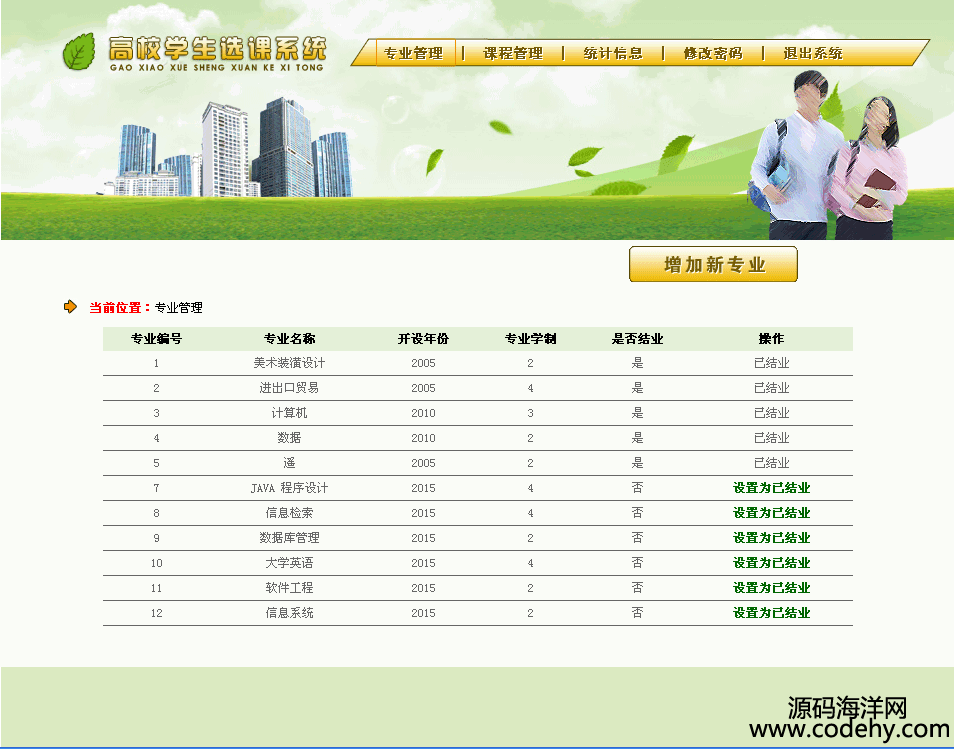Image resolution: width=954 pixels, height=749 pixels.
Task: Click major number 10 cell
Action: point(156,563)
